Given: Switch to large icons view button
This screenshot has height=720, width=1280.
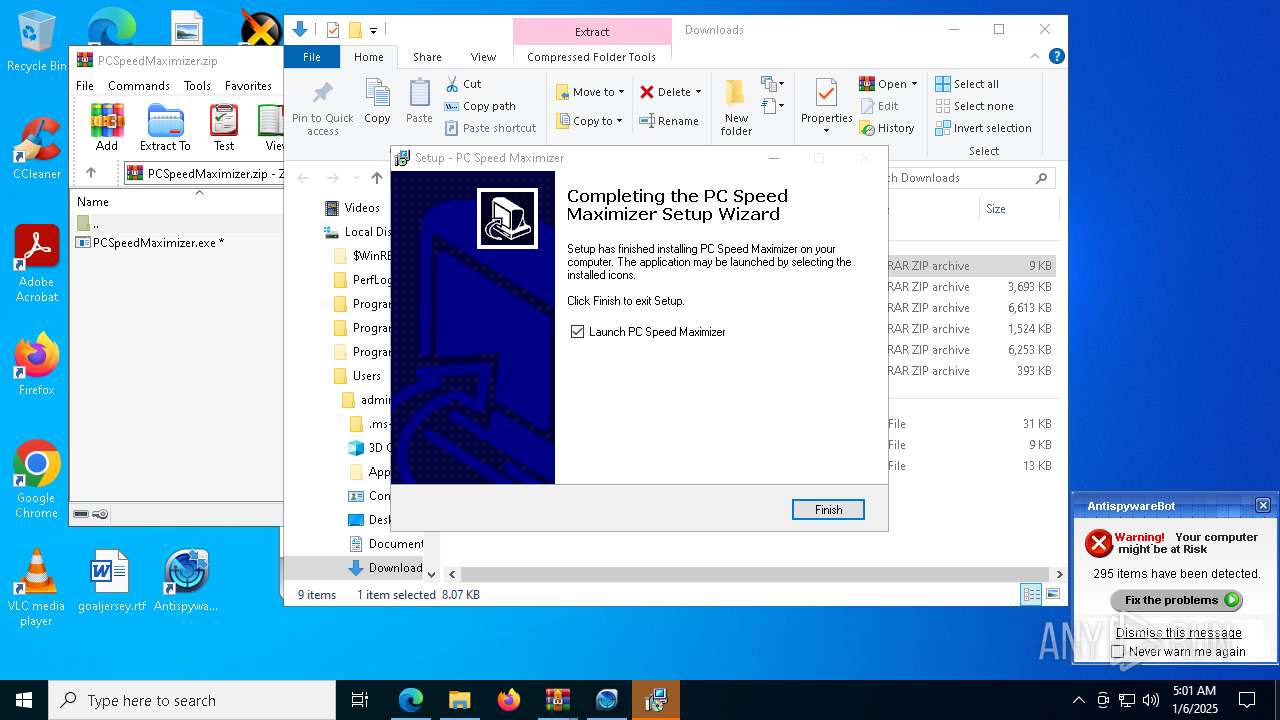Looking at the screenshot, I should click(1052, 595).
